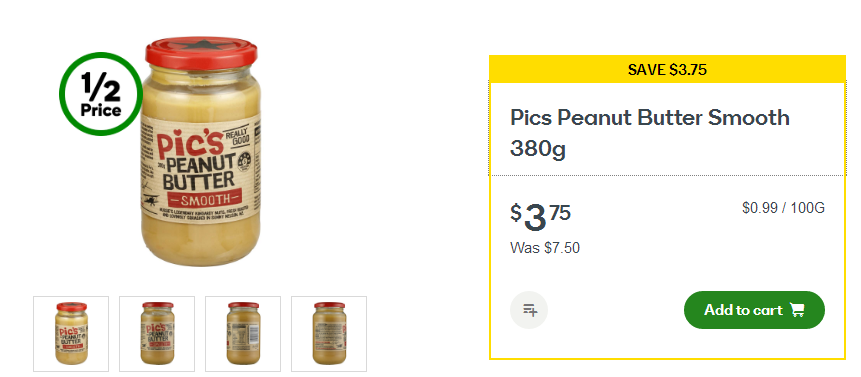This screenshot has width=861, height=377.
Task: Select the first front-view jar thumbnail
Action: click(x=71, y=334)
